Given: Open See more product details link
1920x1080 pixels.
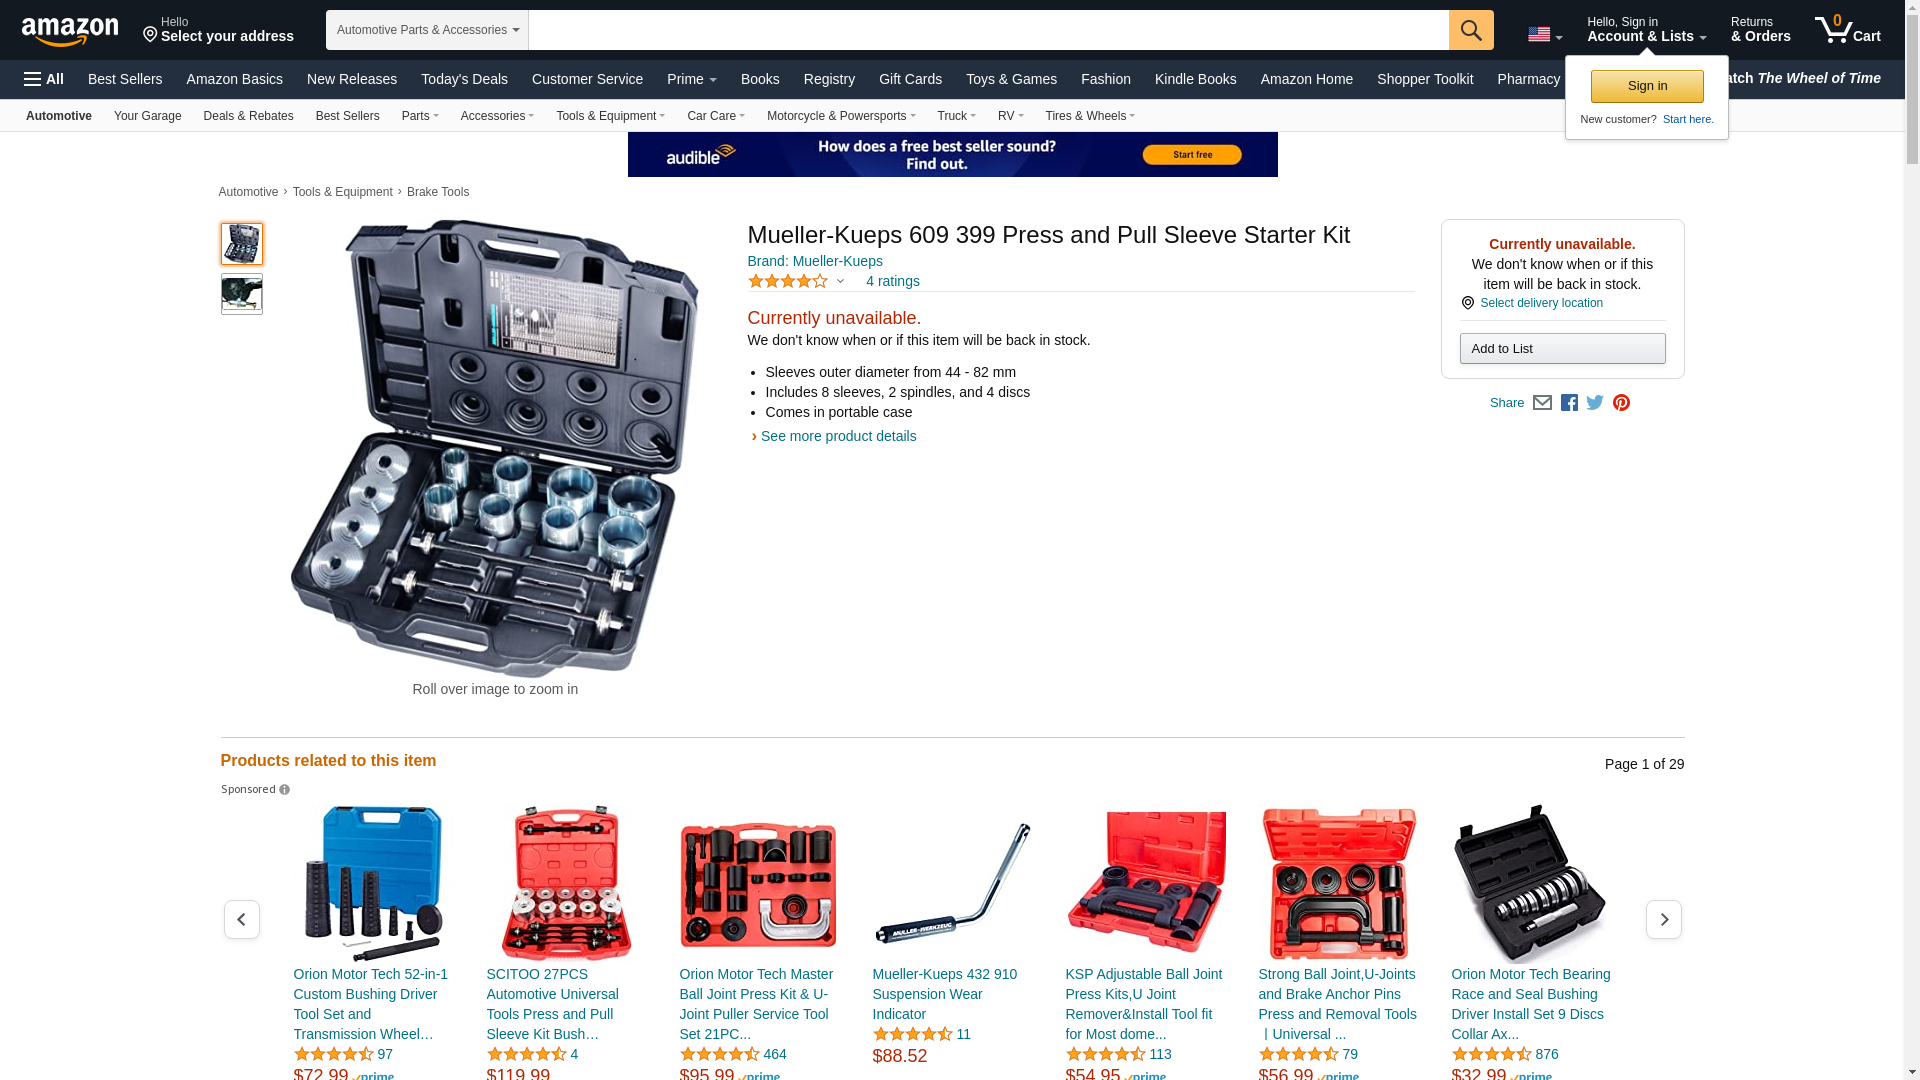Looking at the screenshot, I should (838, 436).
